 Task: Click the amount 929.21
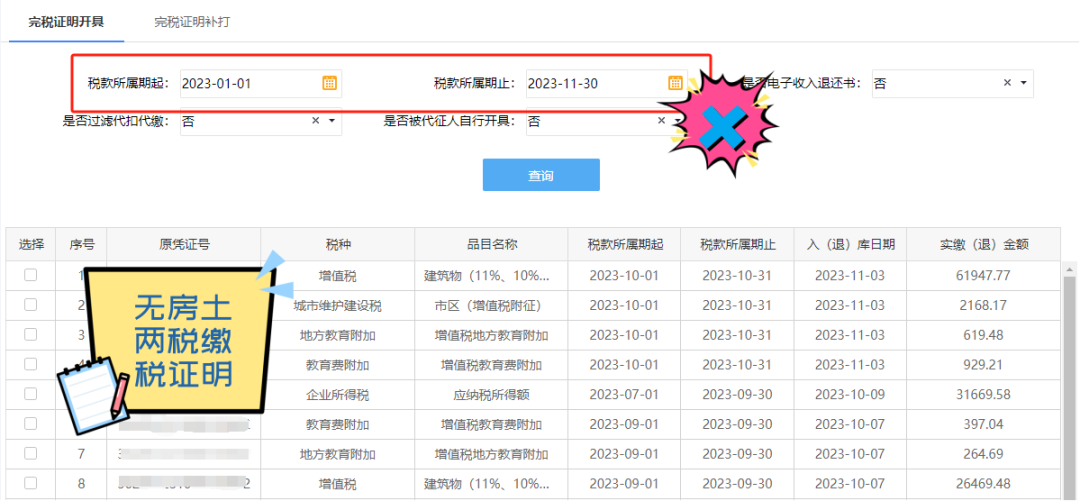983,365
